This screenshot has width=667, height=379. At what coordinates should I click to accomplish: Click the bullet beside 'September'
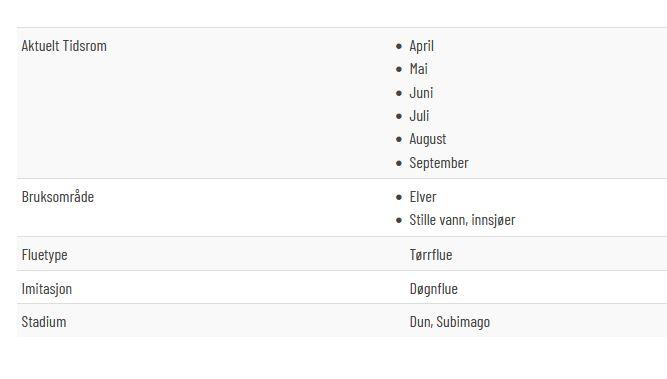(x=399, y=163)
